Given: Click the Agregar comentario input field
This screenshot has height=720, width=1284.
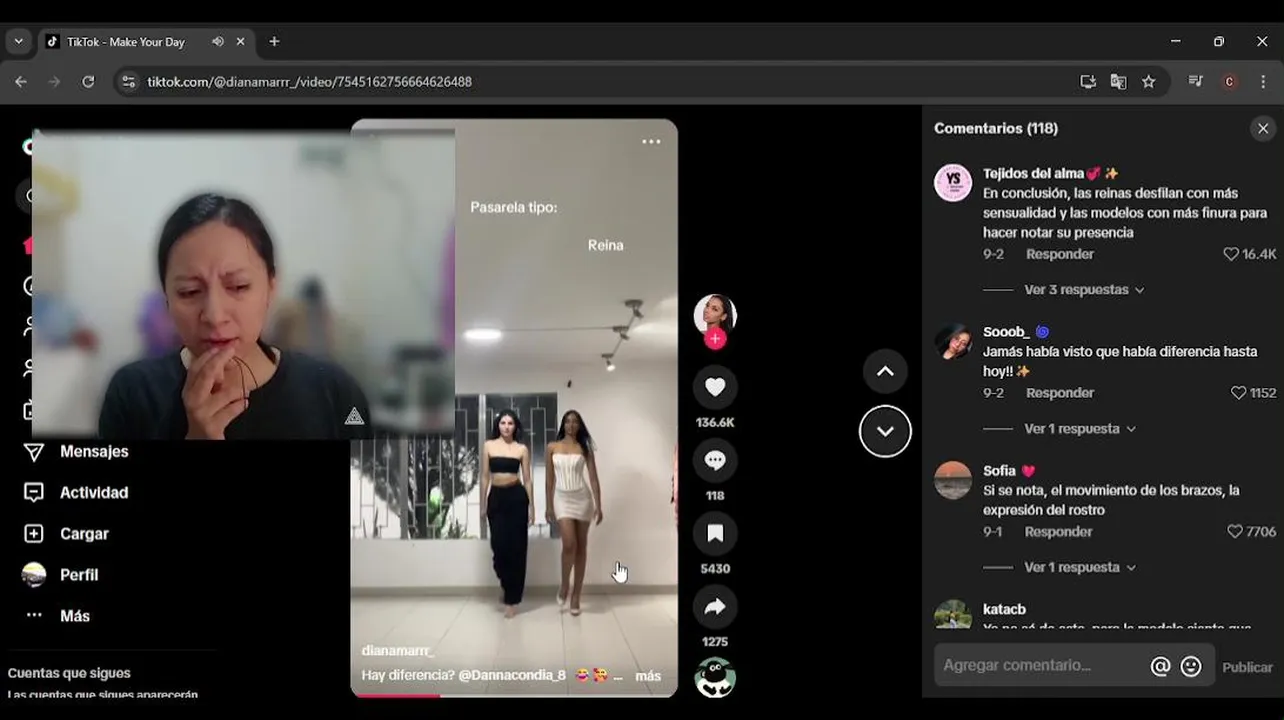Looking at the screenshot, I should point(1040,665).
